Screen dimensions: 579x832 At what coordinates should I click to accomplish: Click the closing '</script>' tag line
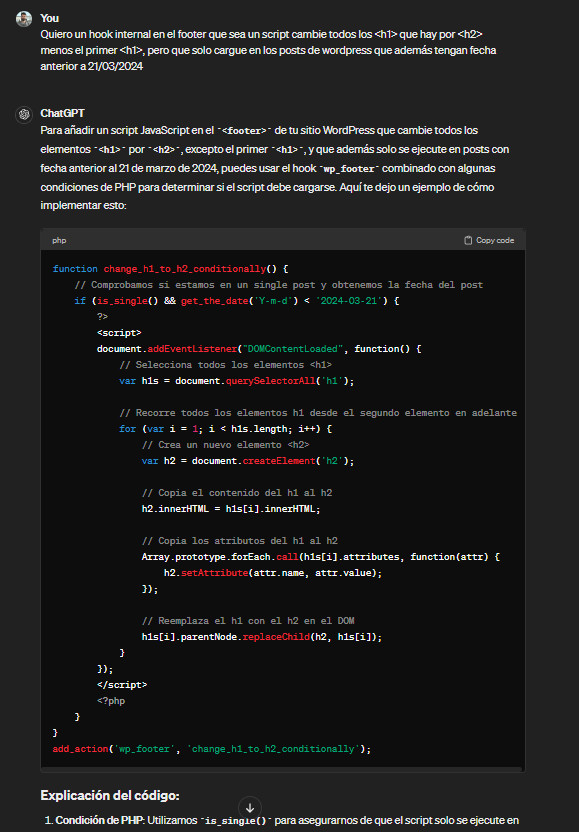point(122,684)
